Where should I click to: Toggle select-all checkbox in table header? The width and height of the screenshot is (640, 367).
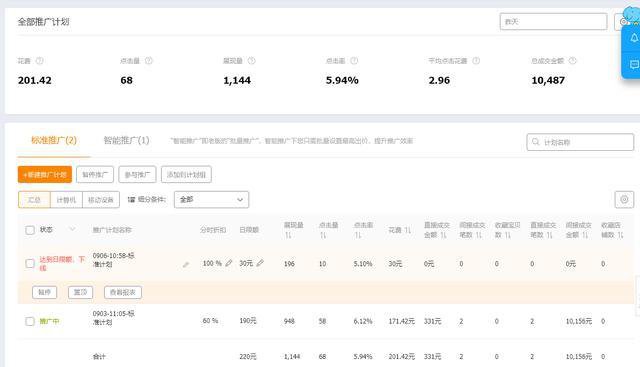pos(30,230)
